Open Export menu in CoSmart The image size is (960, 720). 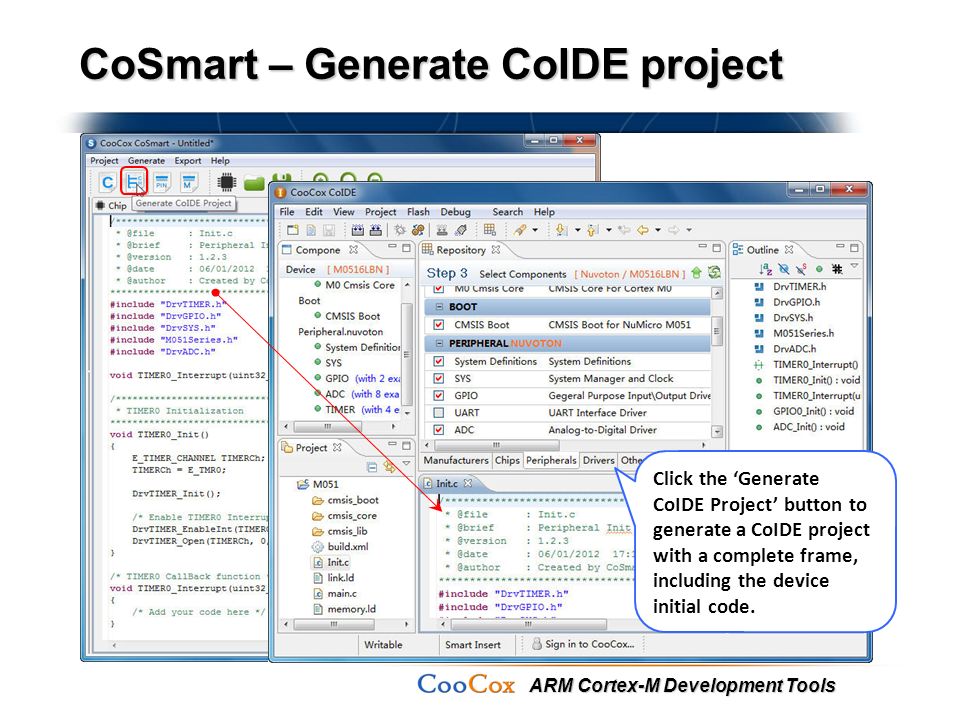[188, 160]
